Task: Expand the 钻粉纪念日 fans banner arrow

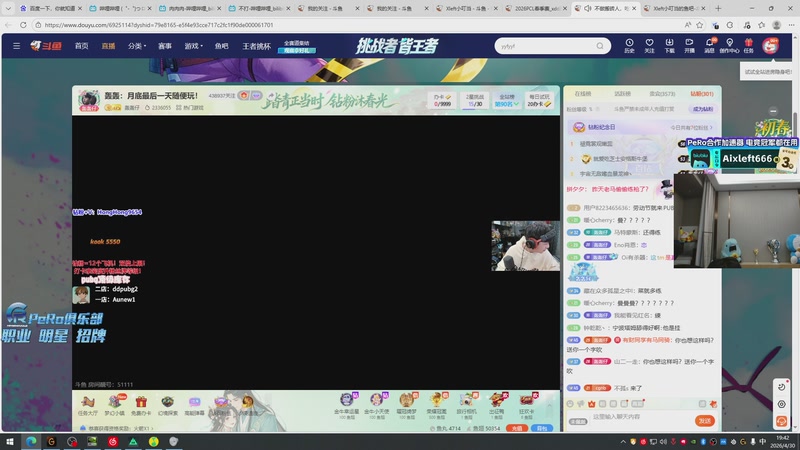Action: point(711,127)
